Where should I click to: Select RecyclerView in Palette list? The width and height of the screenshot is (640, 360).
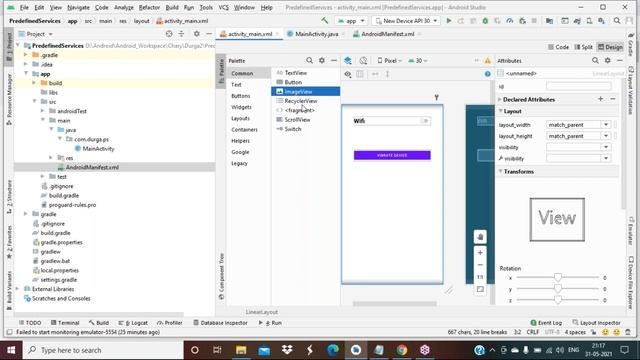click(306, 101)
